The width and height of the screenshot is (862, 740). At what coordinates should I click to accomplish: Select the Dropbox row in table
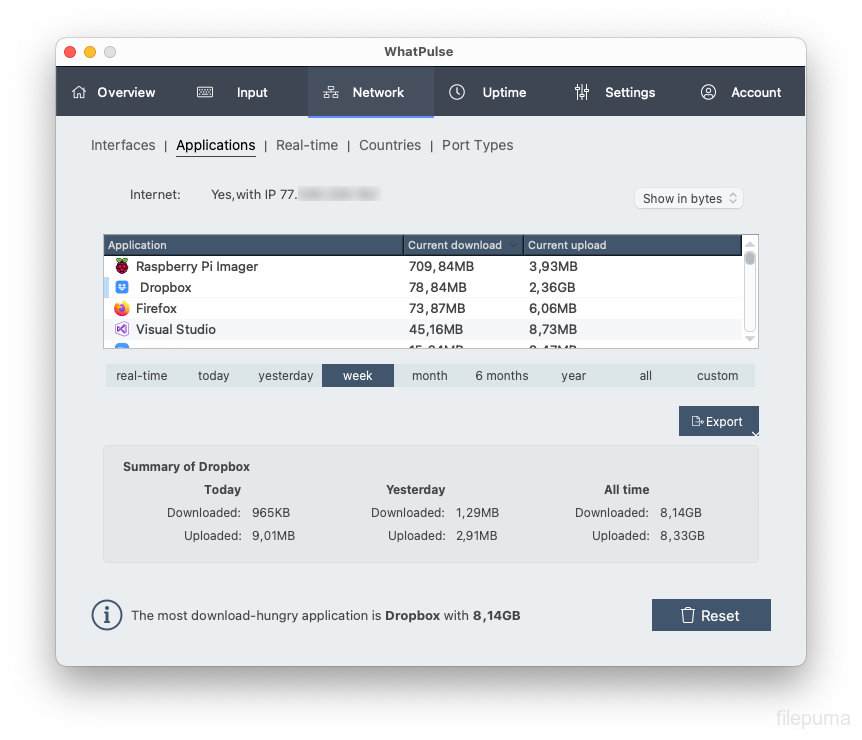click(x=300, y=288)
